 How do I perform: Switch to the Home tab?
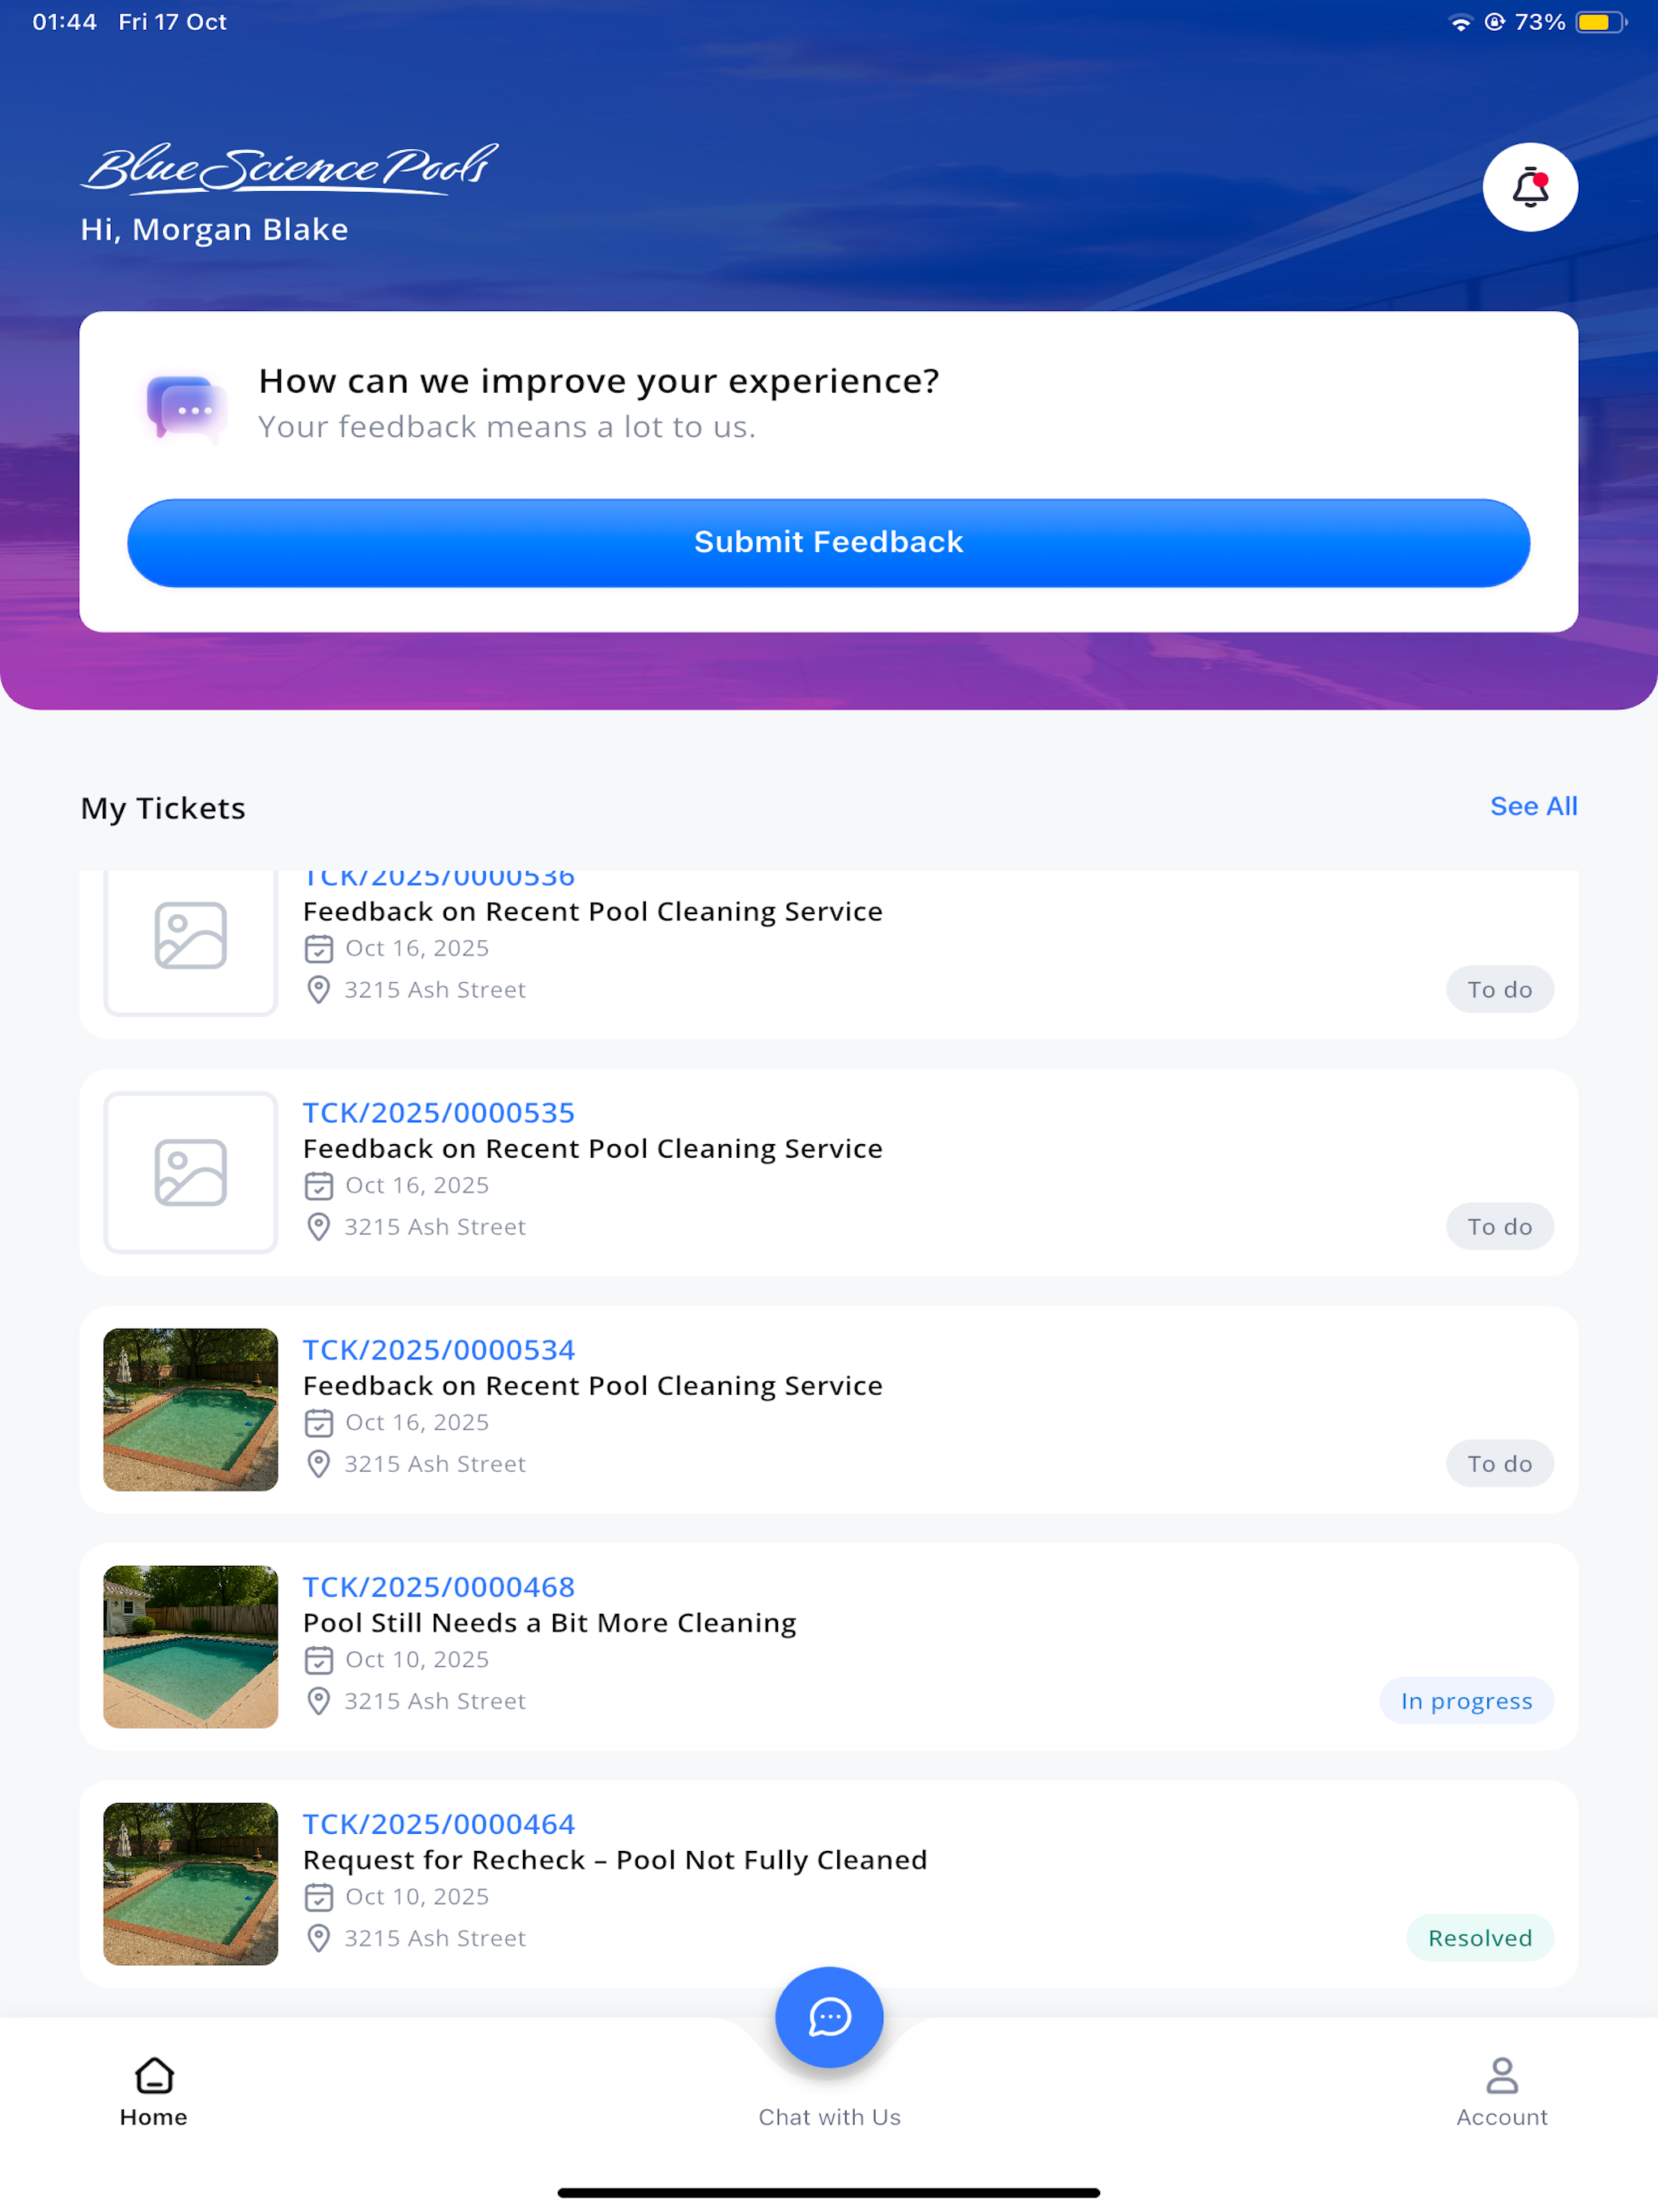click(154, 2092)
